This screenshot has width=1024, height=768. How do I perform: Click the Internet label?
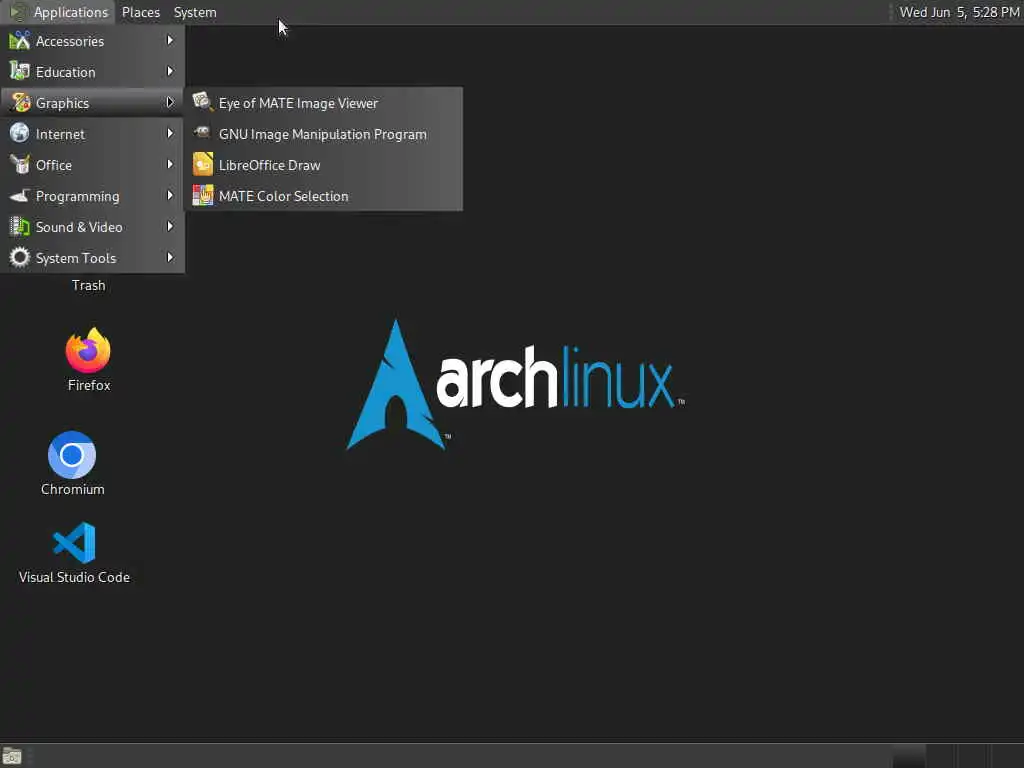[60, 134]
